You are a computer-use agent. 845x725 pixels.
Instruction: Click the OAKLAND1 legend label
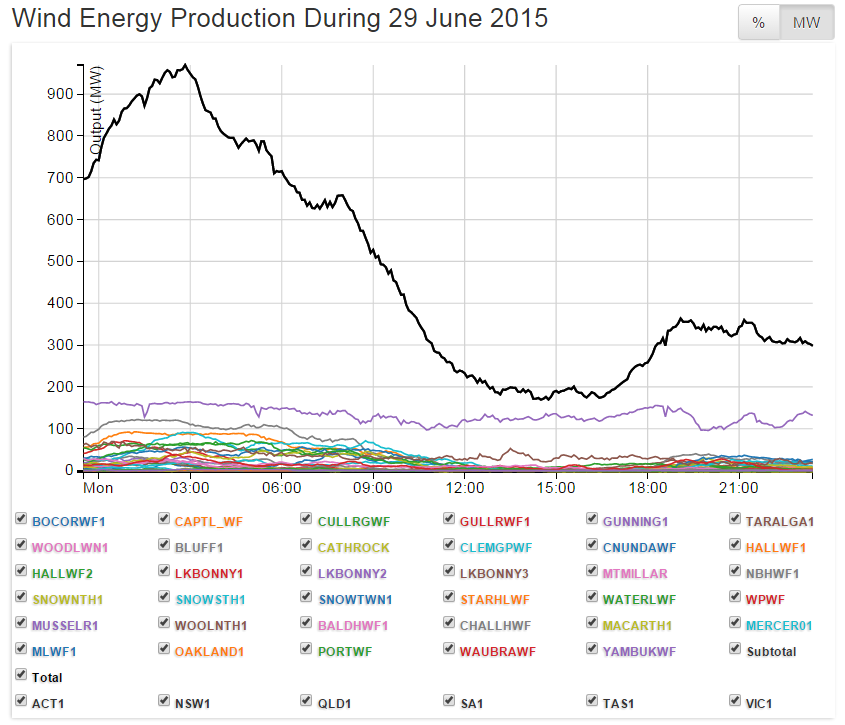tap(209, 651)
